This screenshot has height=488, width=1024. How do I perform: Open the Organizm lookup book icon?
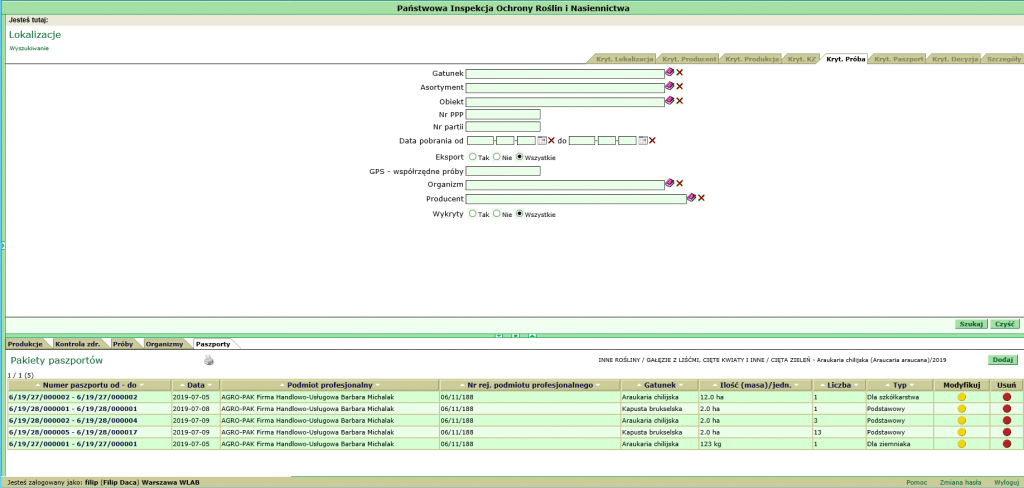pyautogui.click(x=670, y=184)
